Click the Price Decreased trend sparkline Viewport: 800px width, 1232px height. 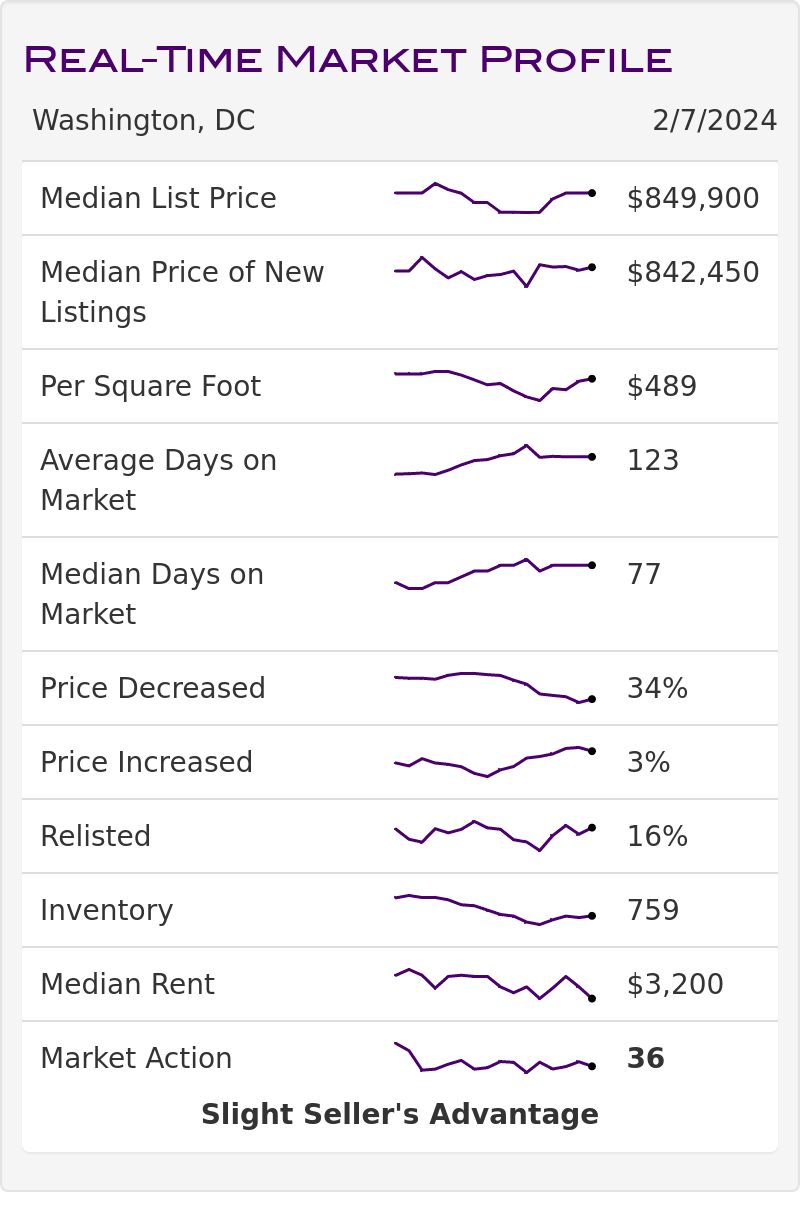click(494, 688)
